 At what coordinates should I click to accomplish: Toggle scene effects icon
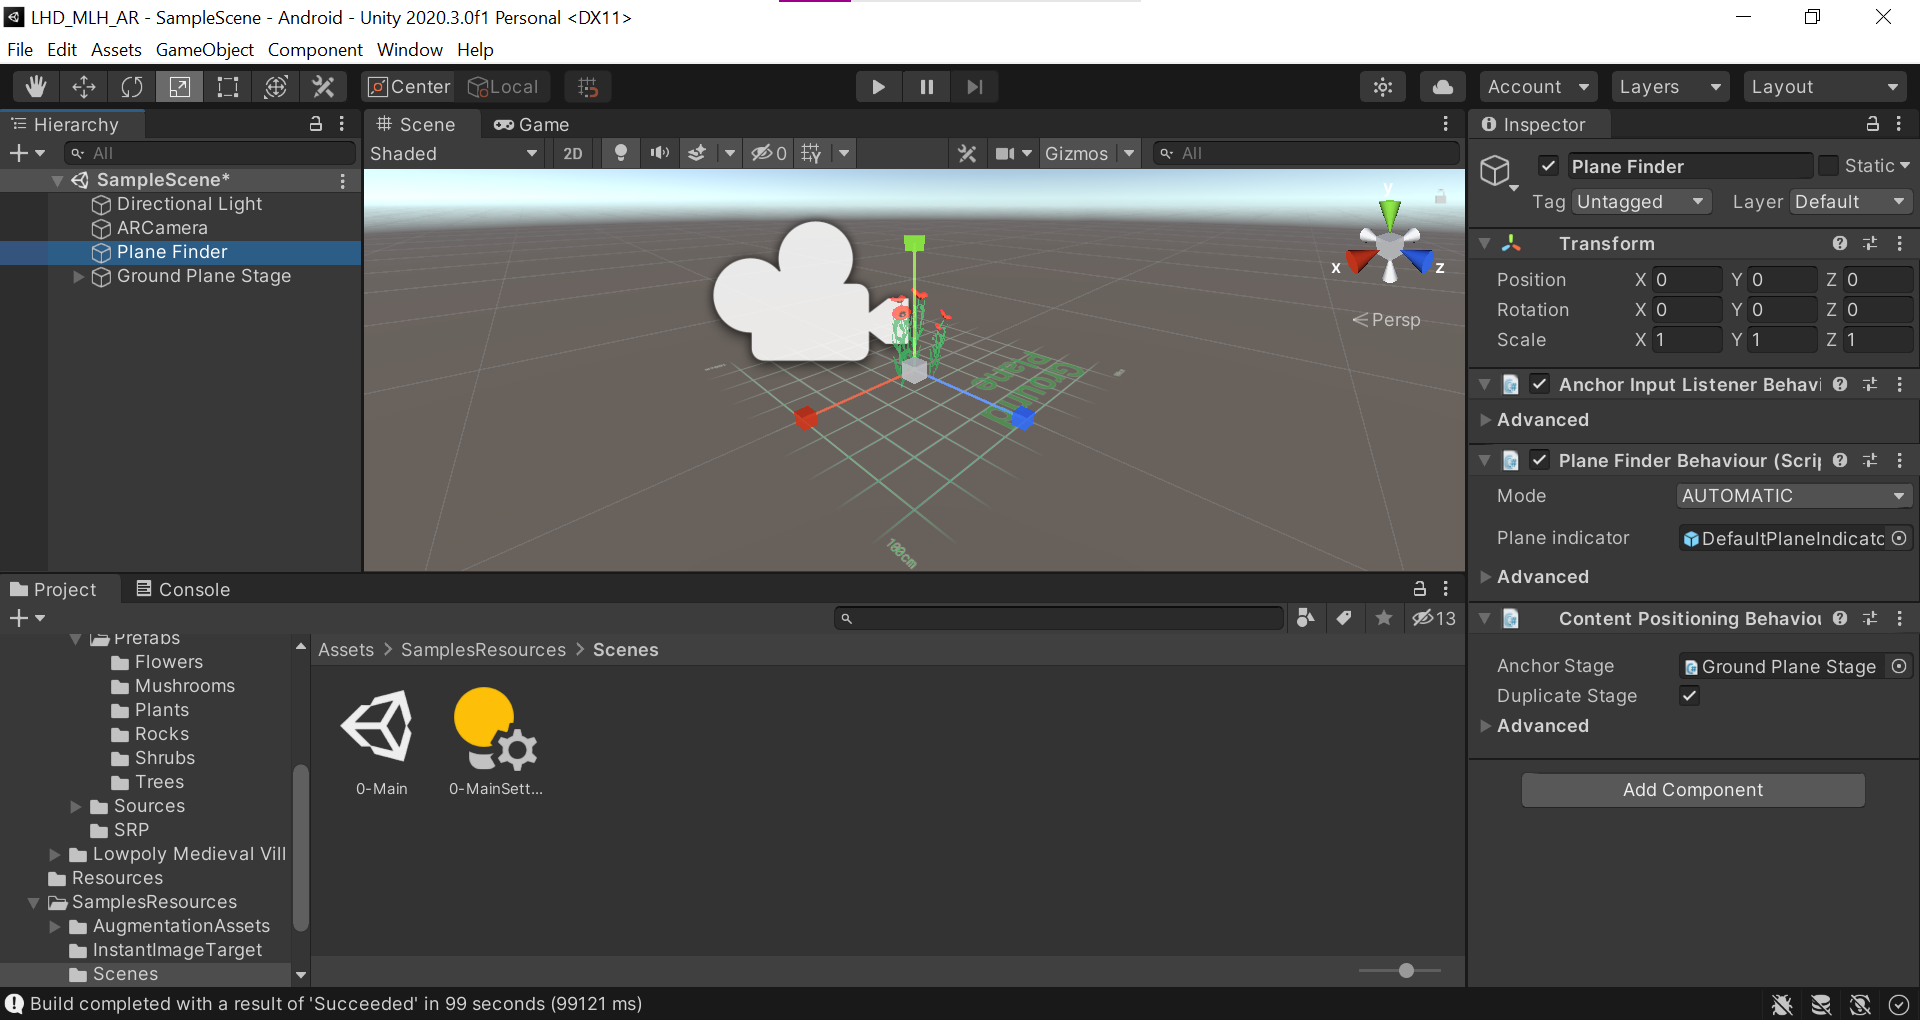[x=698, y=153]
